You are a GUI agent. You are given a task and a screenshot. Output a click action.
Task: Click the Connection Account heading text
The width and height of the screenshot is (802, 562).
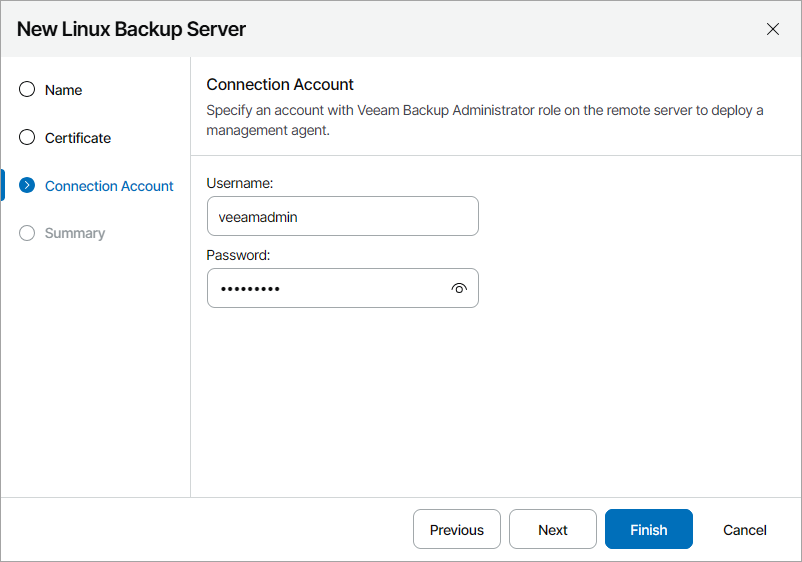[x=280, y=85]
